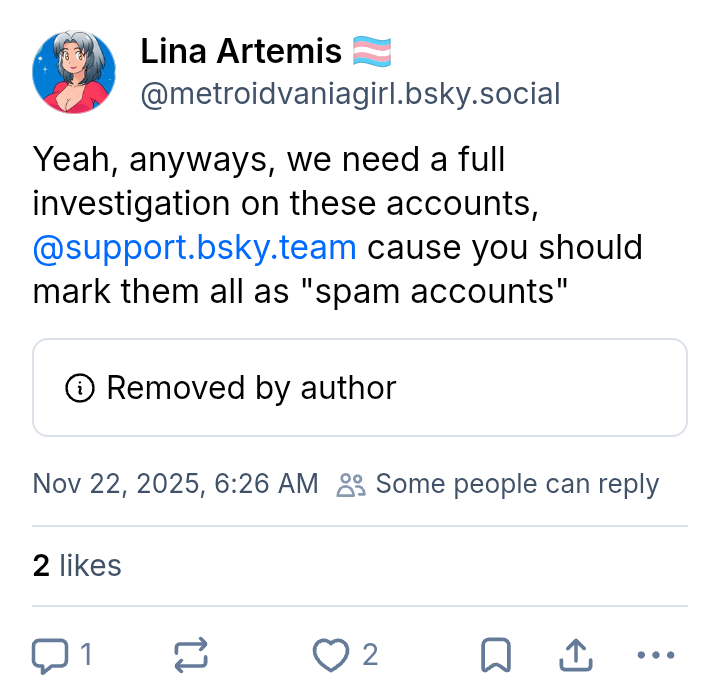Open the three-dot more options menu
Viewport: 720px width, 686px height.
pyautogui.click(x=656, y=655)
